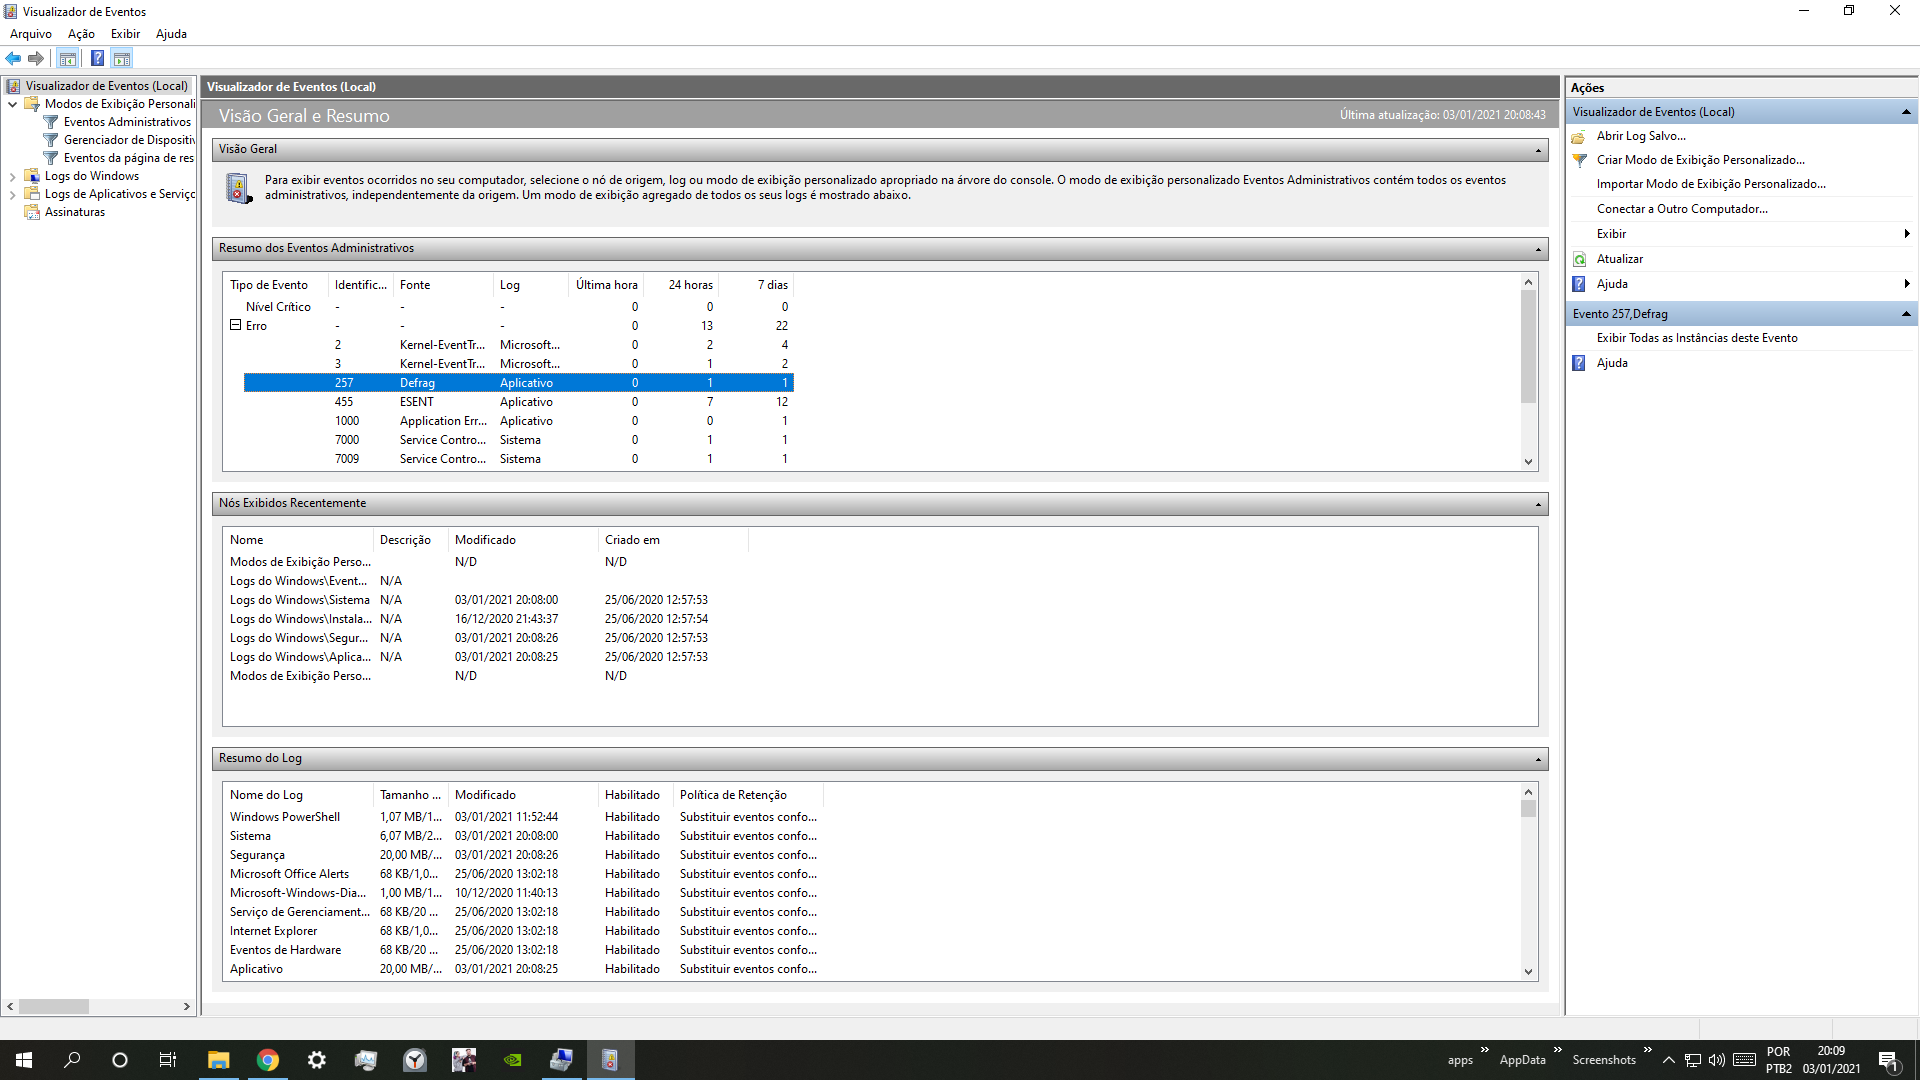Viewport: 1920px width, 1080px height.
Task: Open the notification center icon
Action: click(x=1888, y=1060)
